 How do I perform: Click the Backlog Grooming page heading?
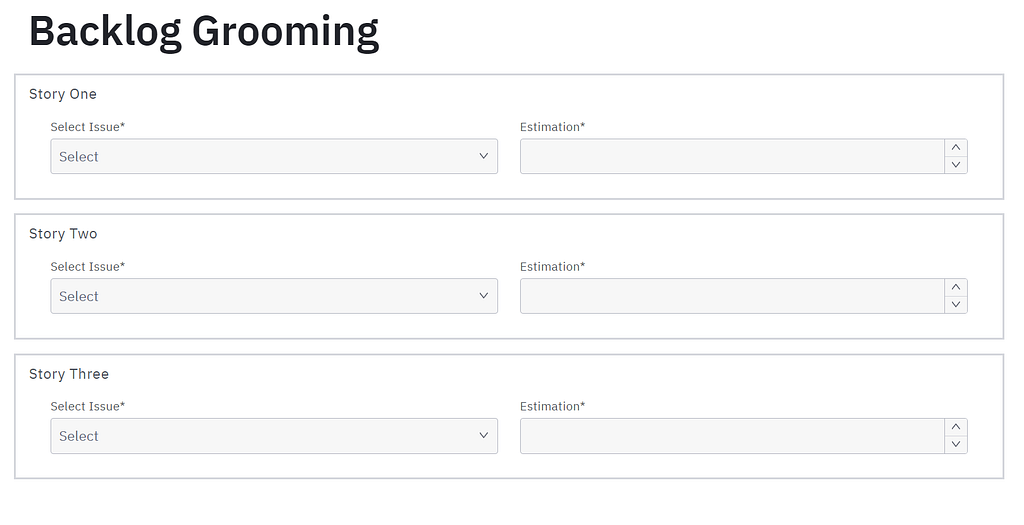(204, 31)
